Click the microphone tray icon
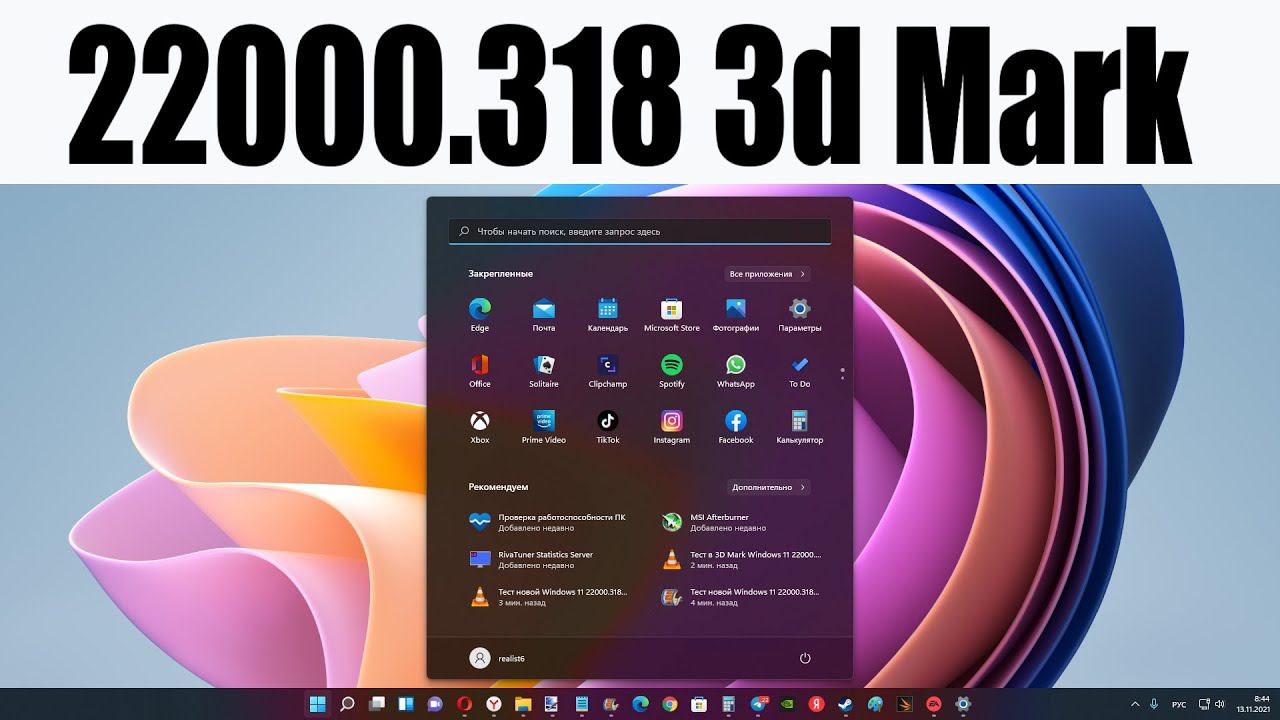1280x720 pixels. pyautogui.click(x=1154, y=704)
